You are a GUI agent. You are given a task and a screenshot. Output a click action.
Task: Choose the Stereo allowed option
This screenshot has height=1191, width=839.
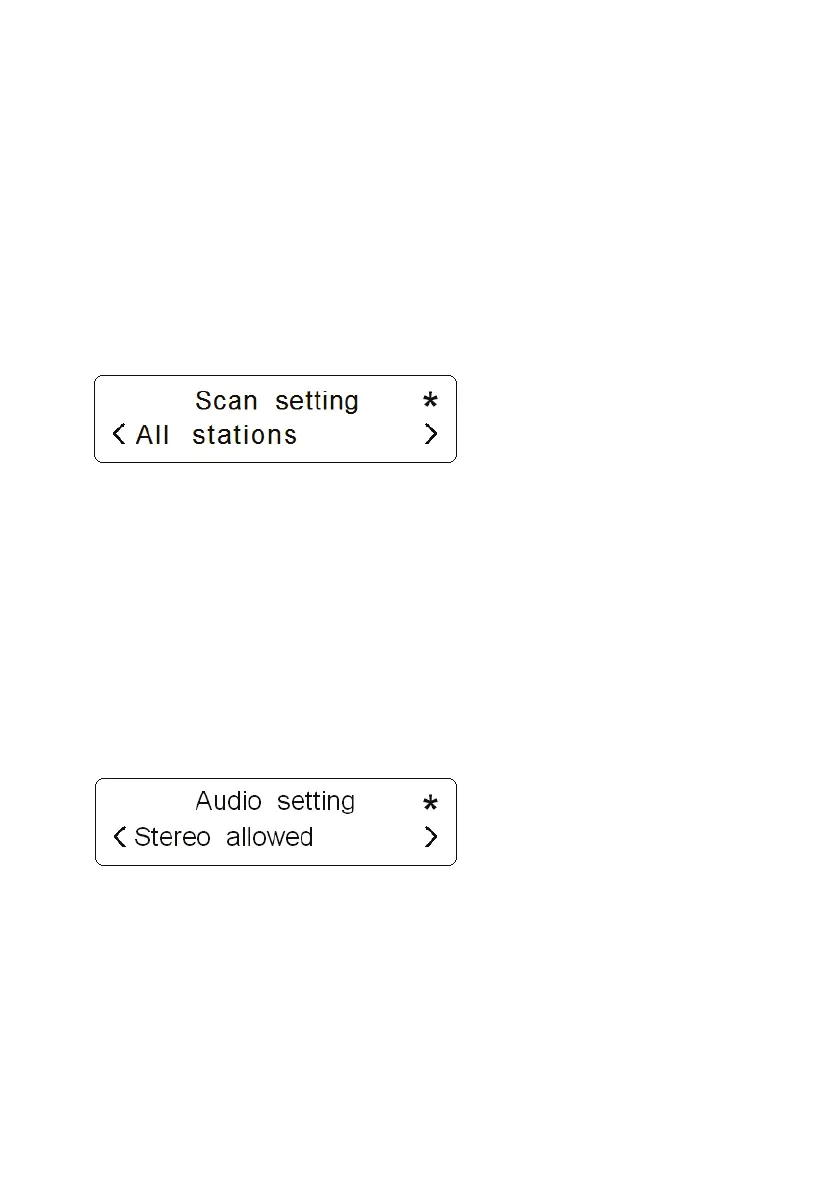[224, 837]
